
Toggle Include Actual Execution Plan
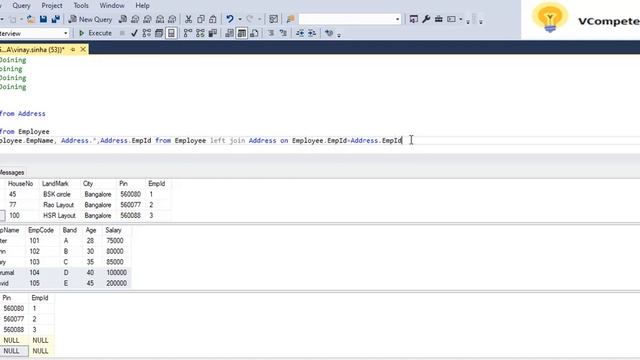[188, 33]
